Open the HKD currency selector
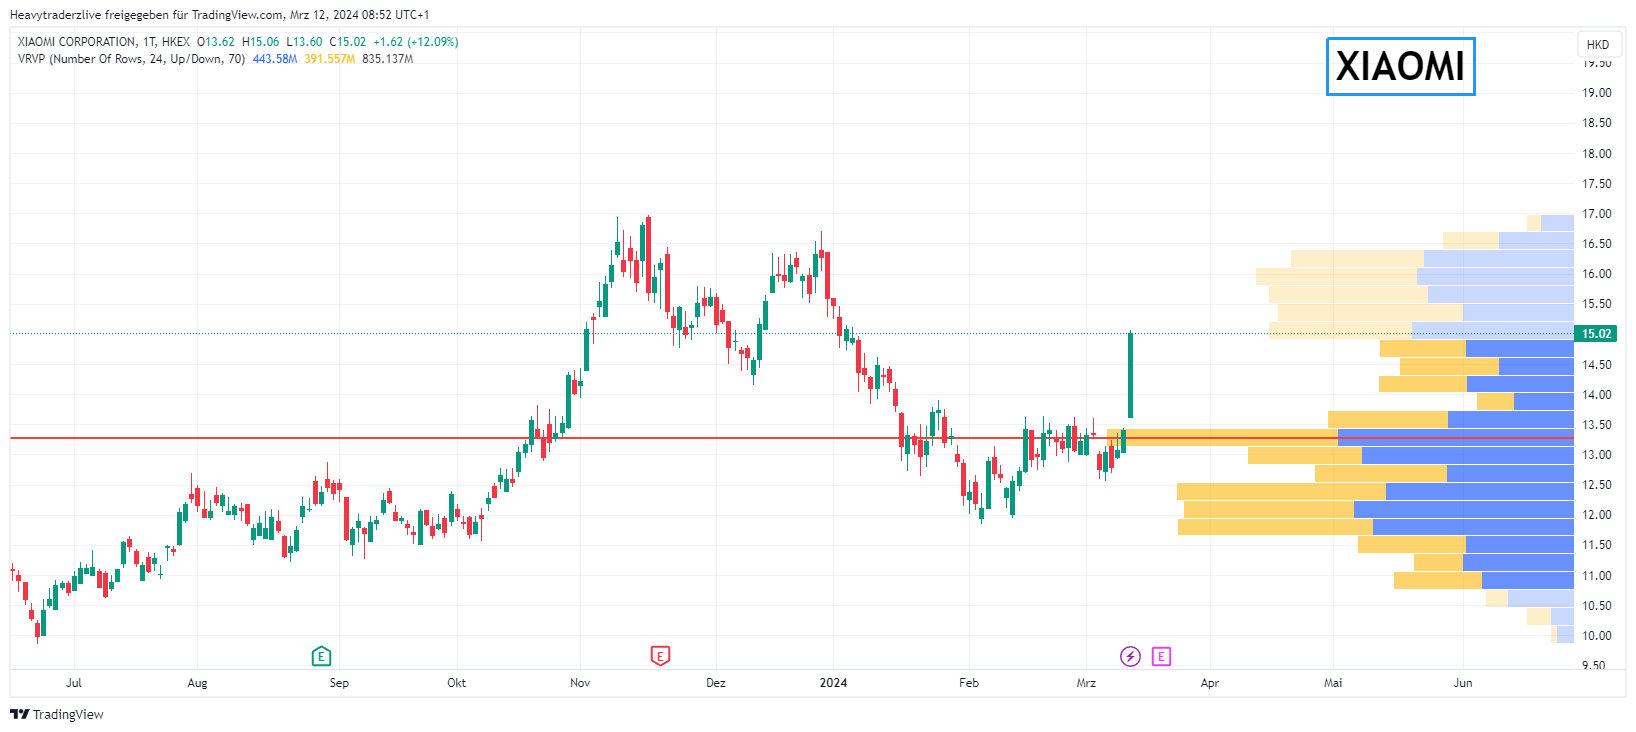 pyautogui.click(x=1598, y=44)
